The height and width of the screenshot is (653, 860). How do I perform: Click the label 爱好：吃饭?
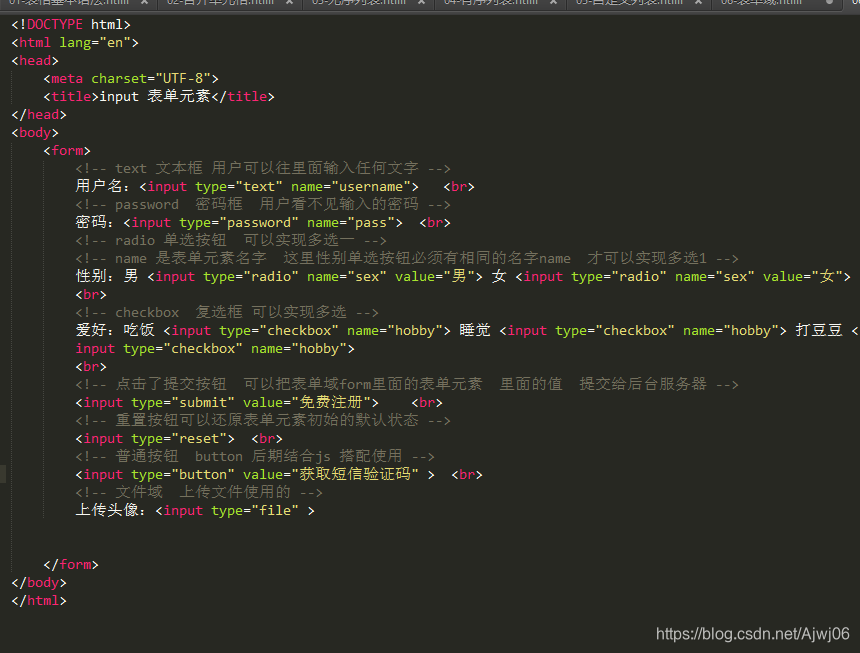(x=115, y=331)
